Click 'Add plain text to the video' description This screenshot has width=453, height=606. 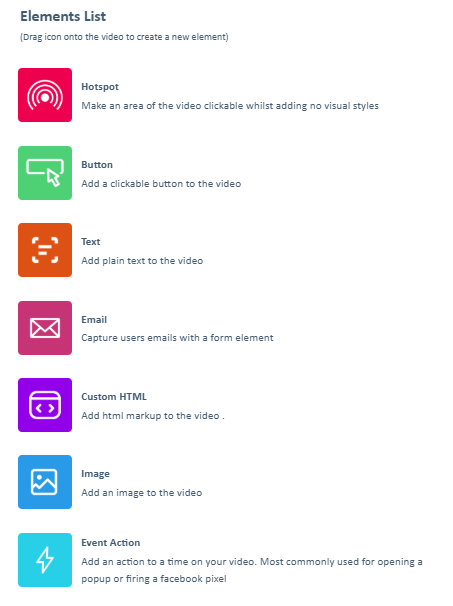[142, 260]
